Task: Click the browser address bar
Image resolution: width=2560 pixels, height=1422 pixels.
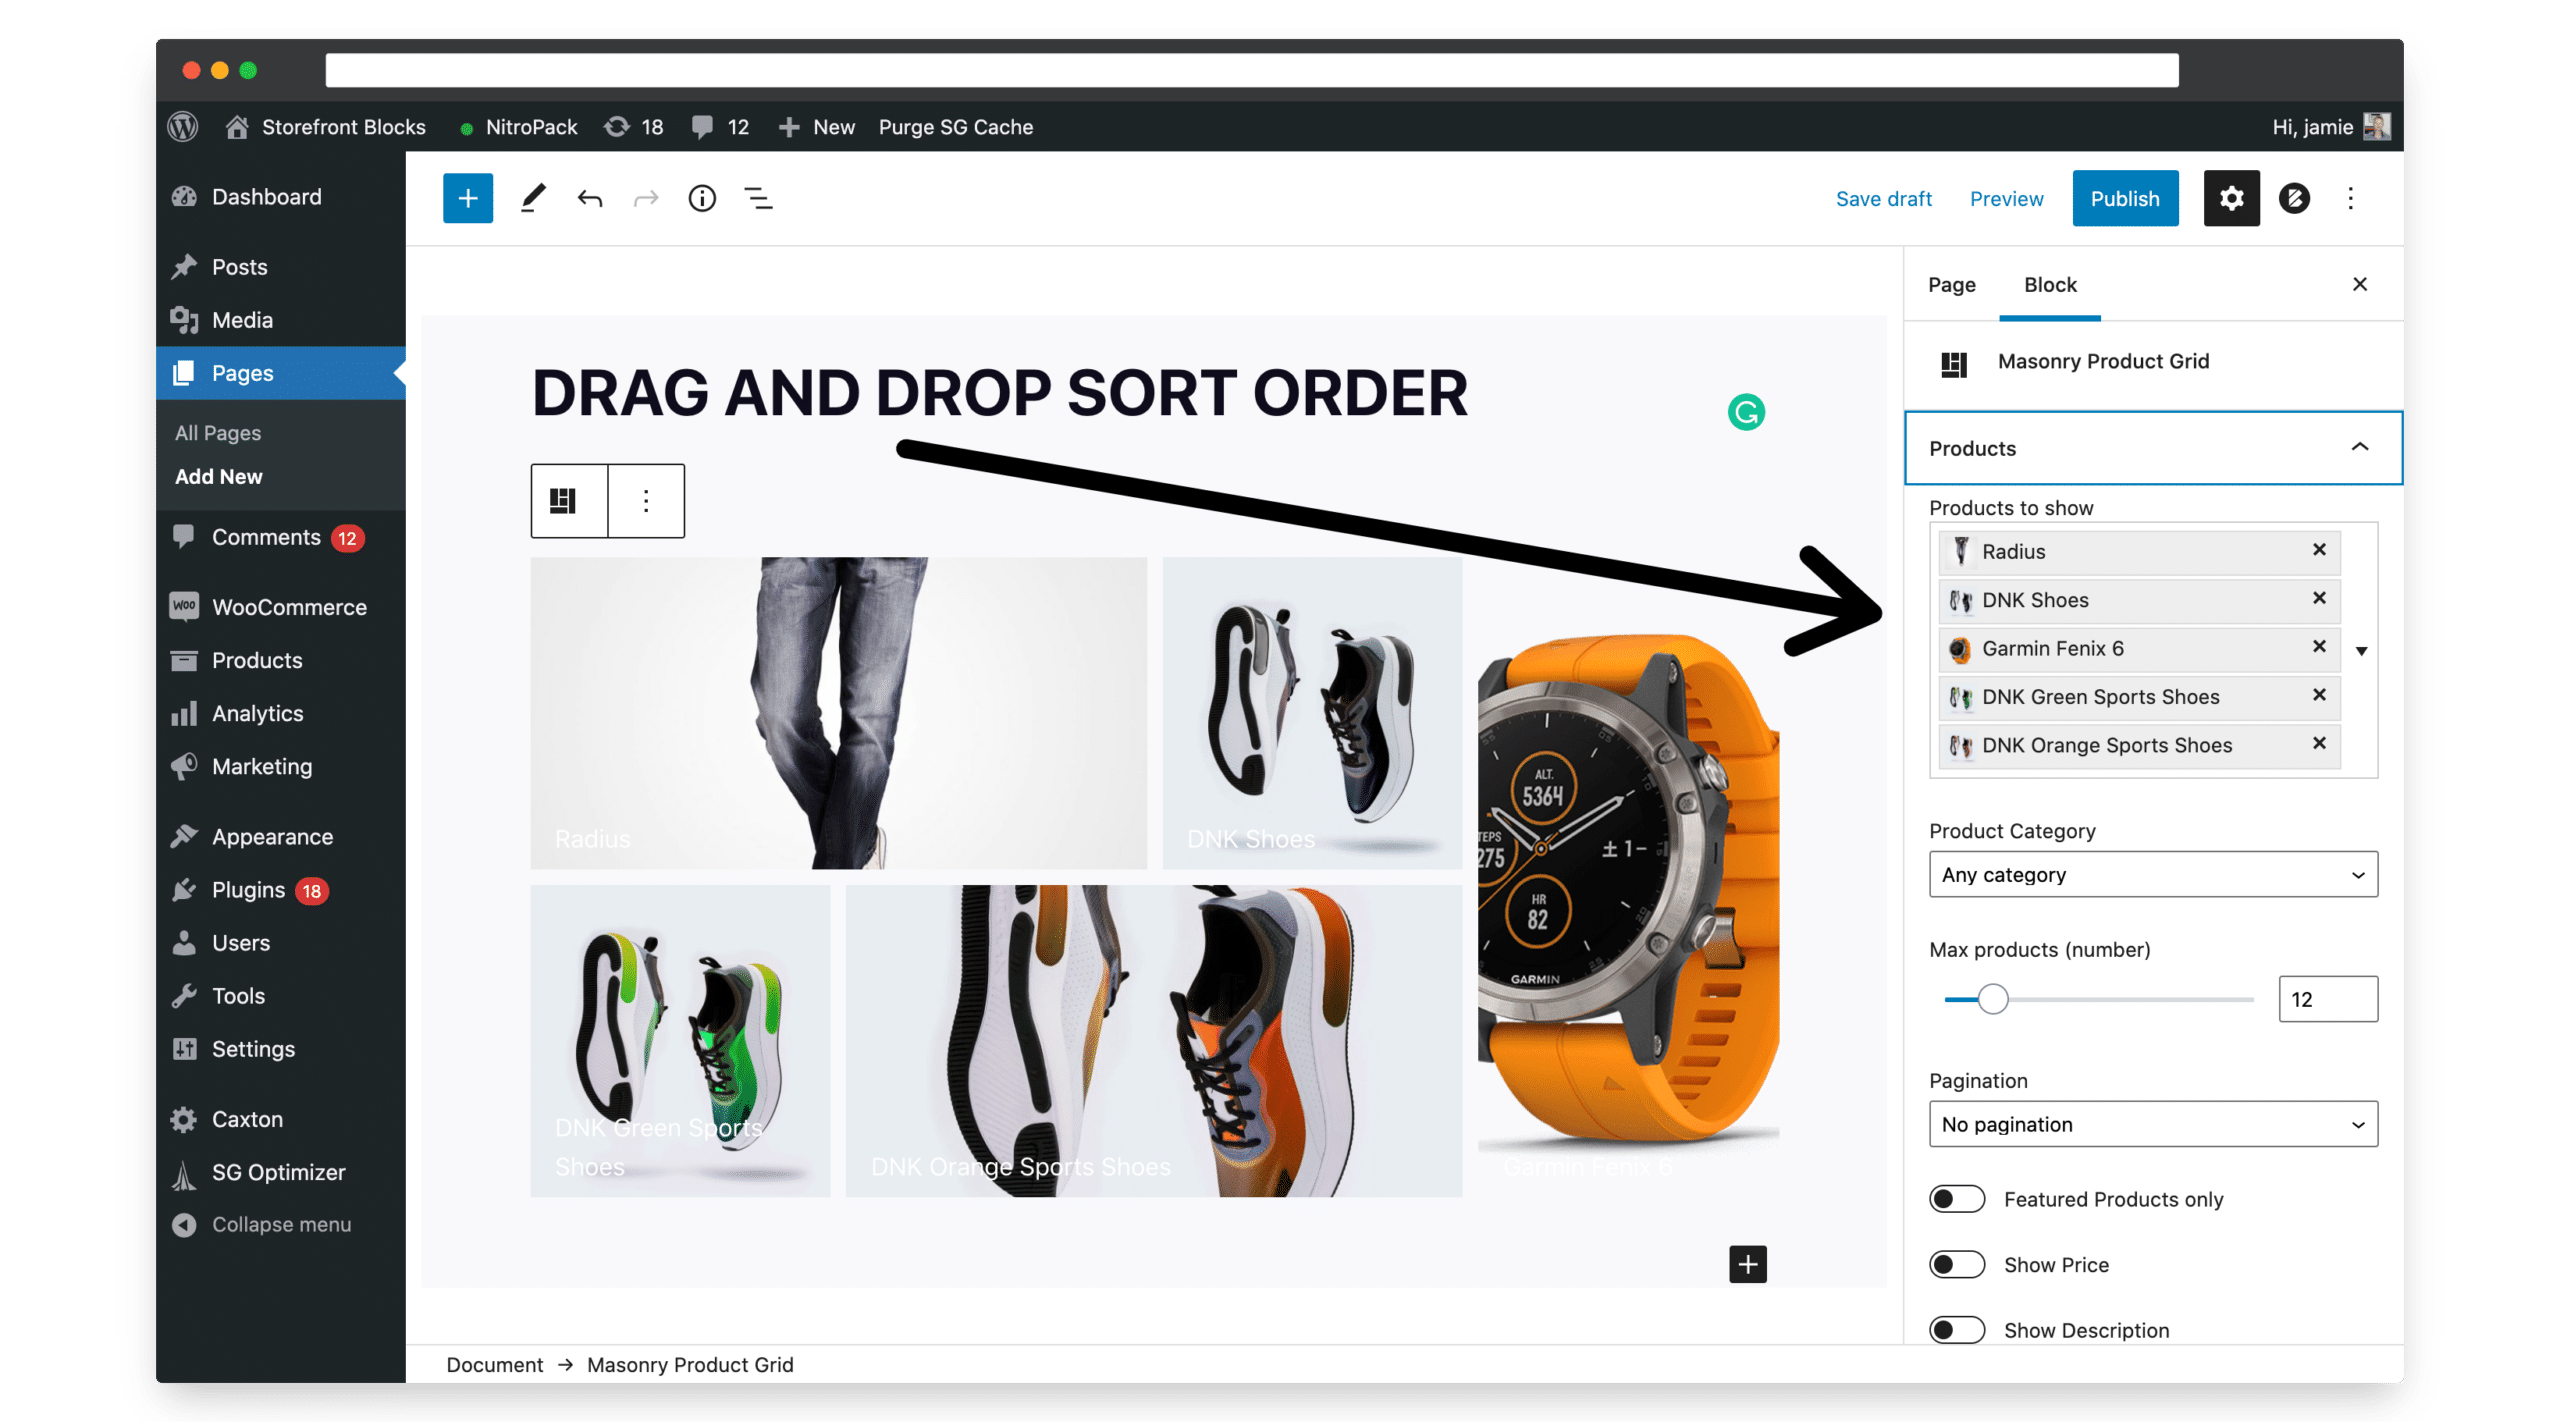Action: pos(1251,70)
